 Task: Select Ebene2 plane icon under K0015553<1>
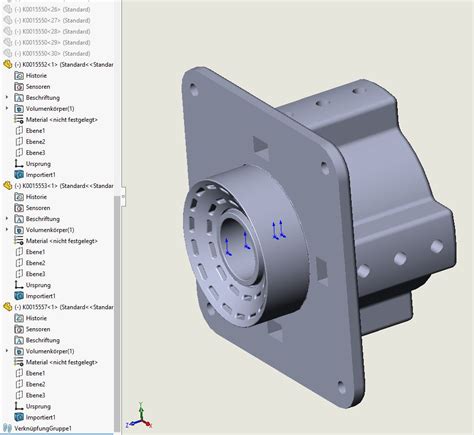(x=19, y=263)
